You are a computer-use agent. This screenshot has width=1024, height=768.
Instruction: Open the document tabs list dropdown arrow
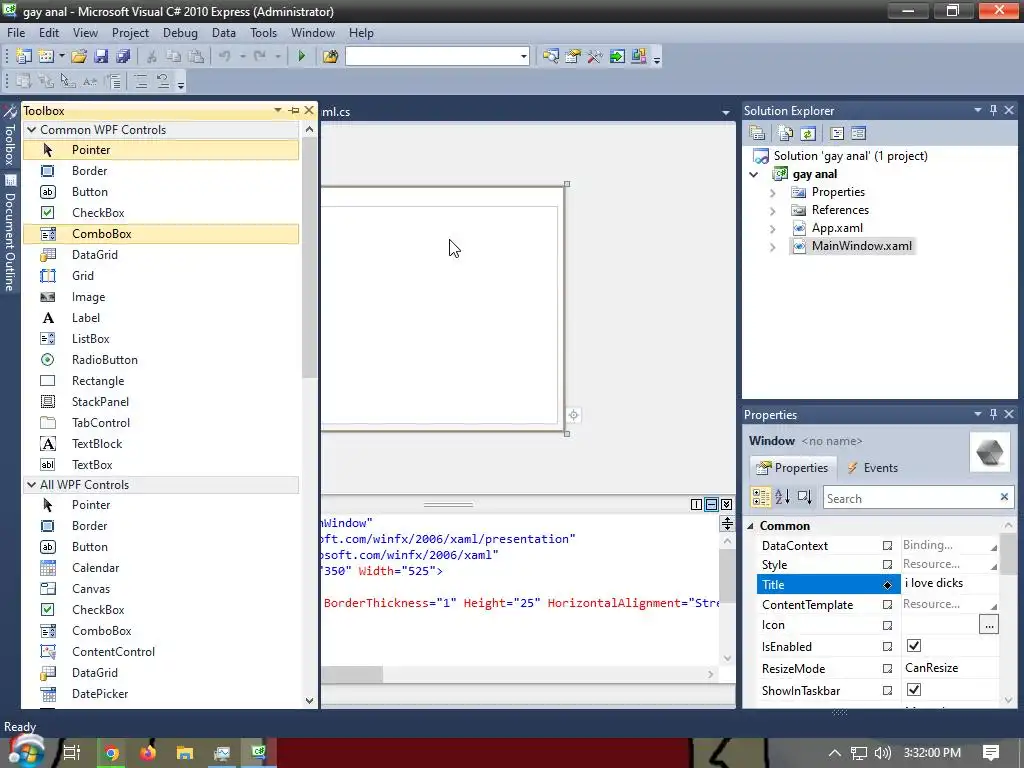726,112
